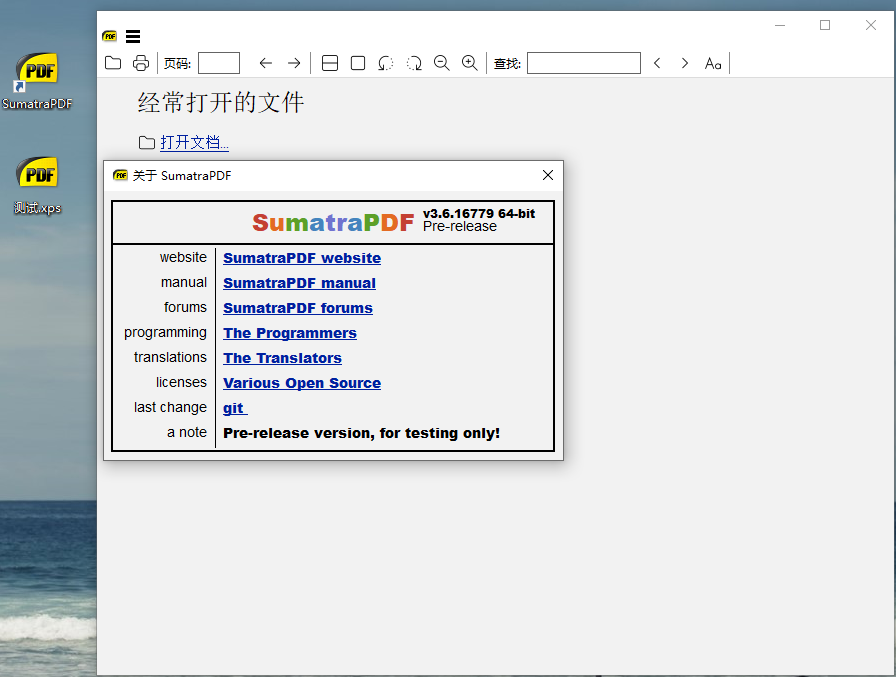The image size is (896, 677).
Task: Zoom in with the plus magnifier
Action: (470, 63)
